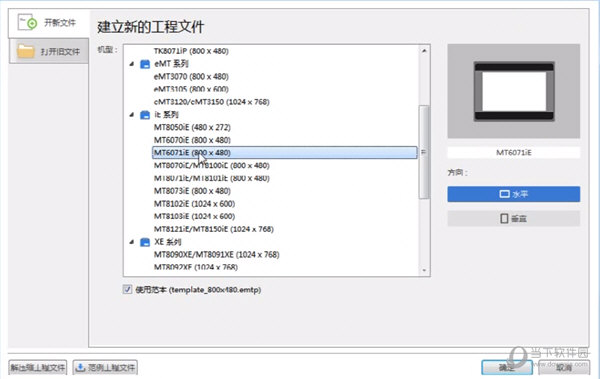Click the 范例工程文件 download button

point(105,368)
